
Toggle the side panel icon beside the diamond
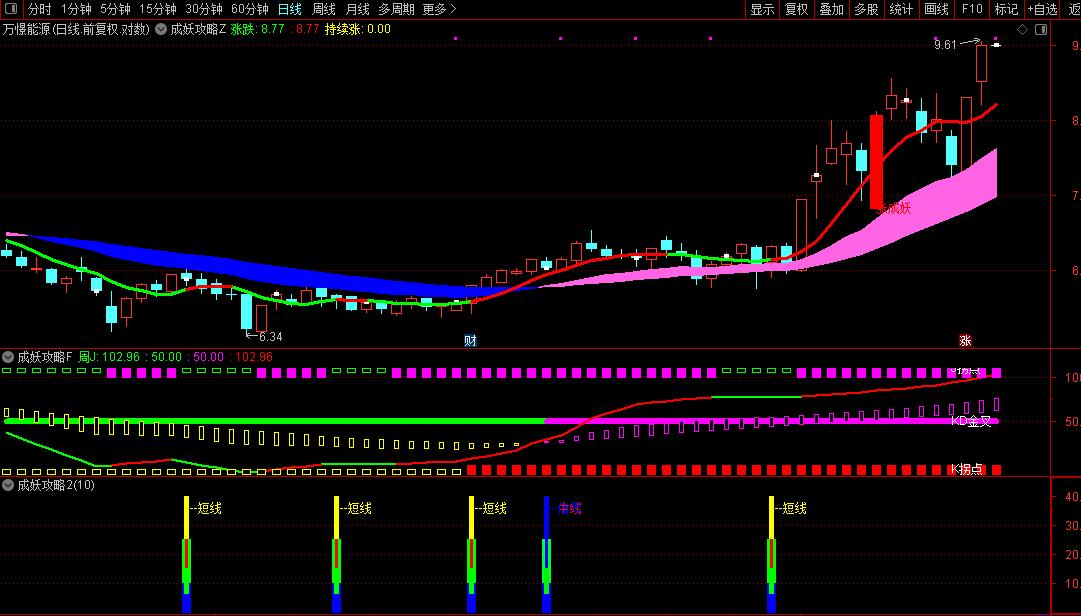coord(1041,30)
